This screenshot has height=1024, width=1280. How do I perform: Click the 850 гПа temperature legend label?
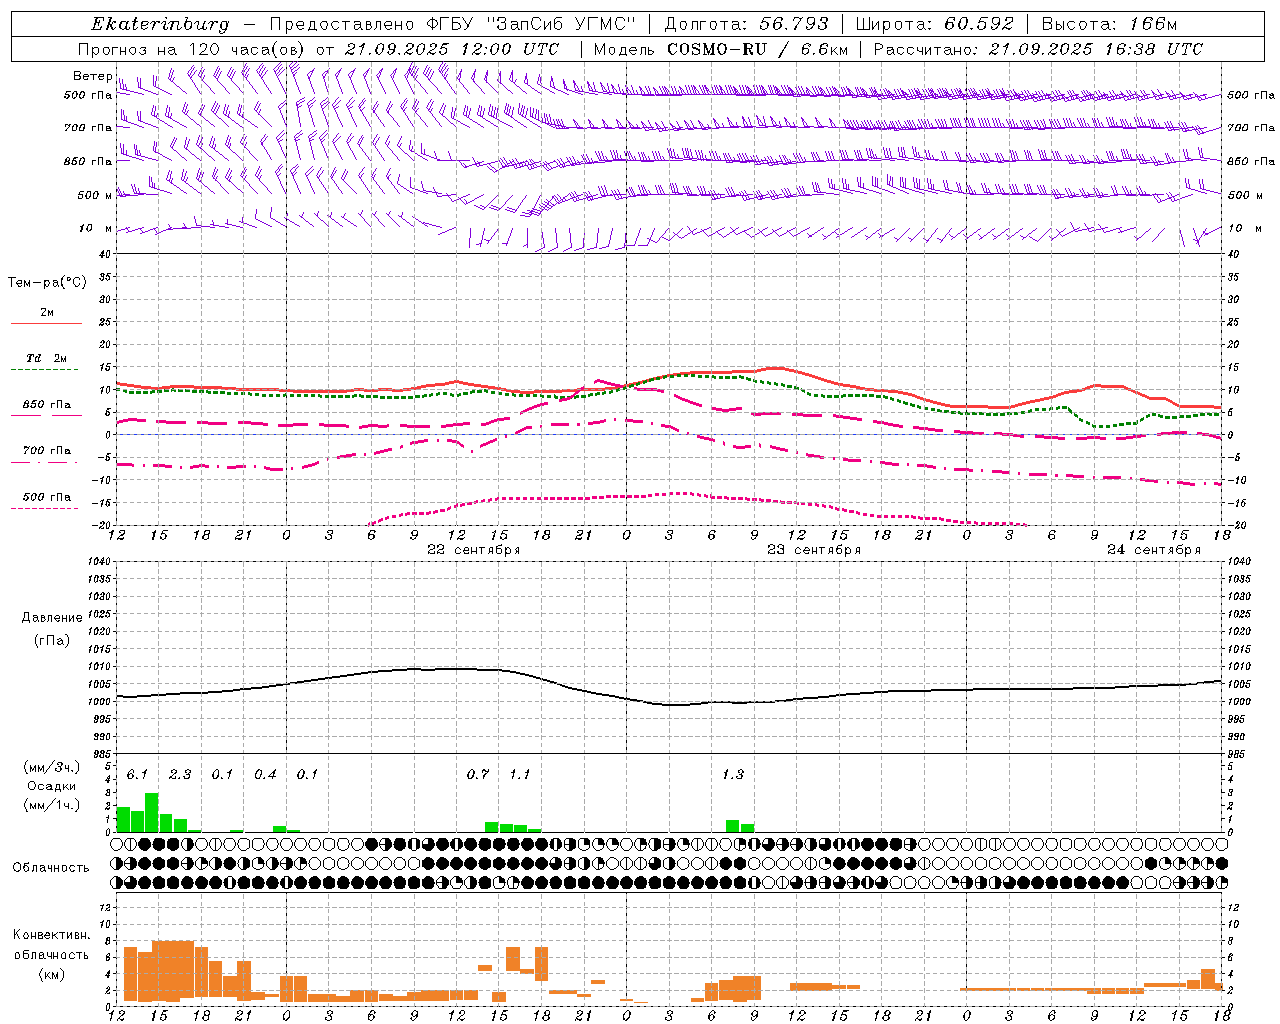(47, 404)
